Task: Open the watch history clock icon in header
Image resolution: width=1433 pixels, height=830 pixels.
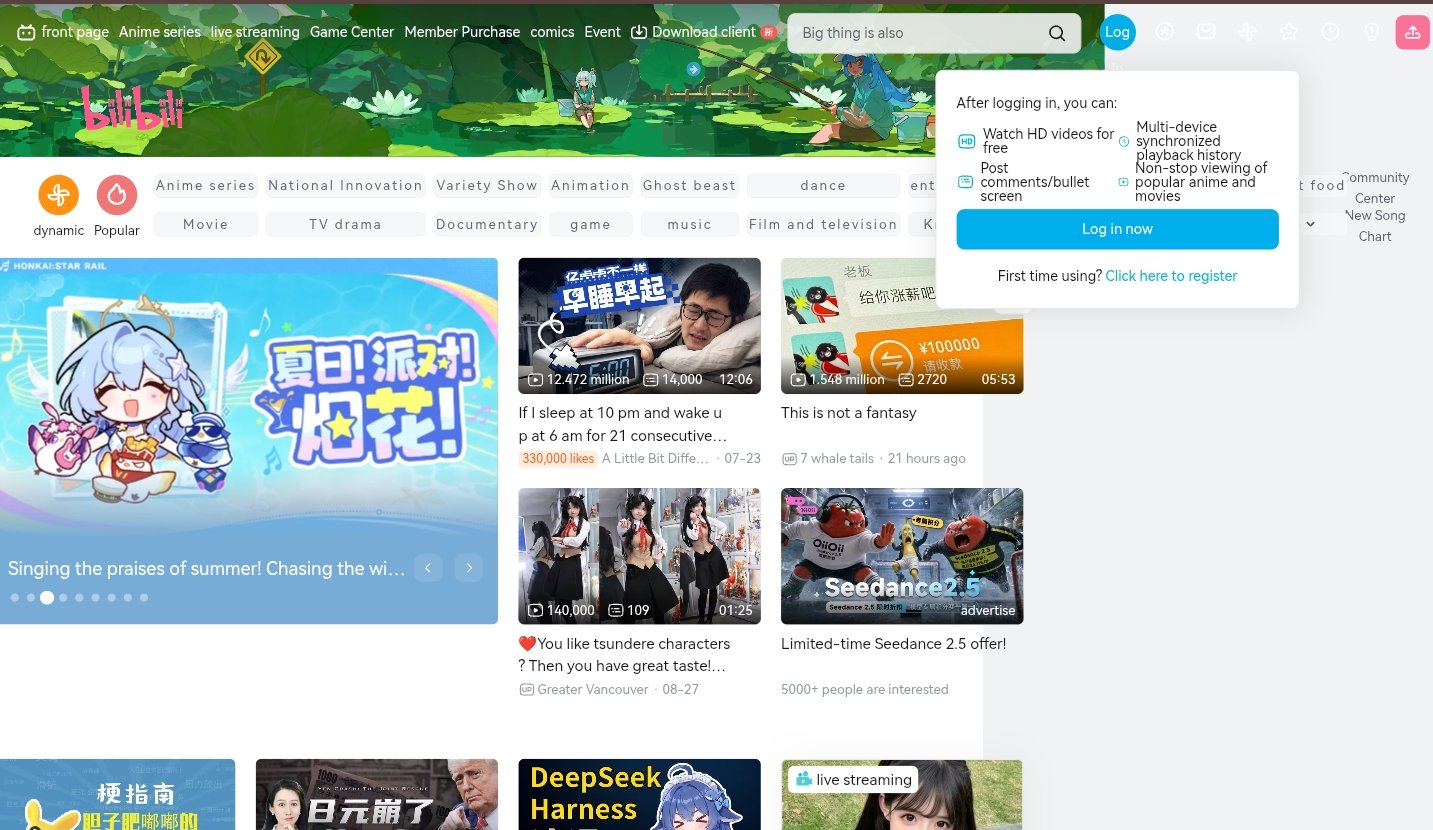Action: click(1330, 32)
